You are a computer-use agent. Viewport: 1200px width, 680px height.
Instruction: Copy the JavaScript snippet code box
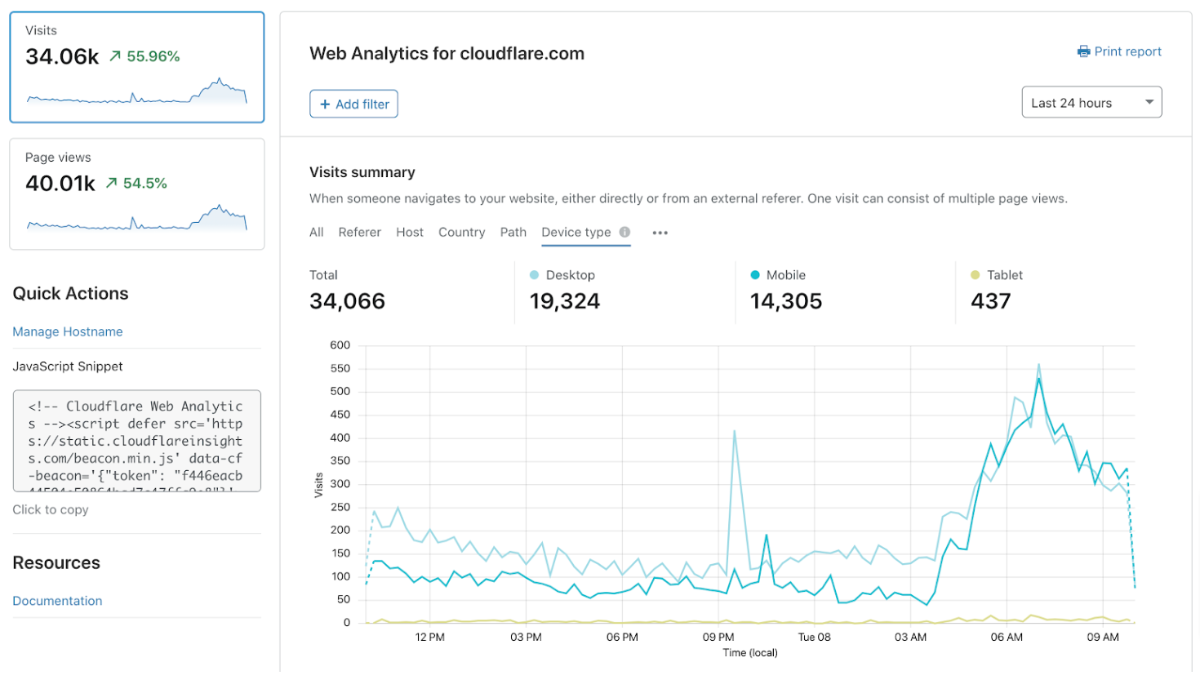point(137,441)
